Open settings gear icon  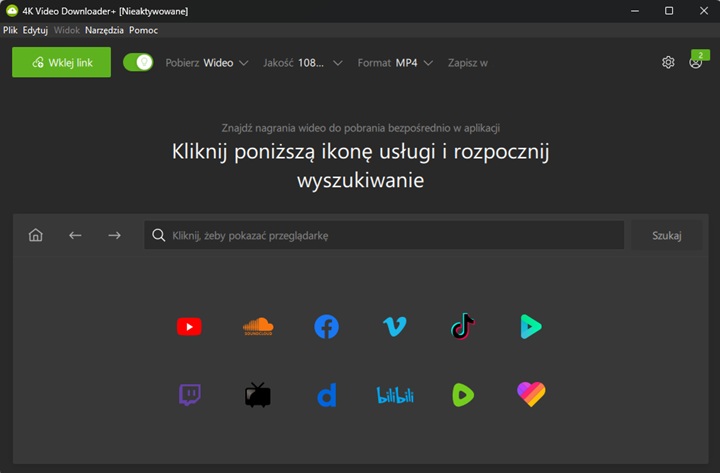click(x=668, y=62)
